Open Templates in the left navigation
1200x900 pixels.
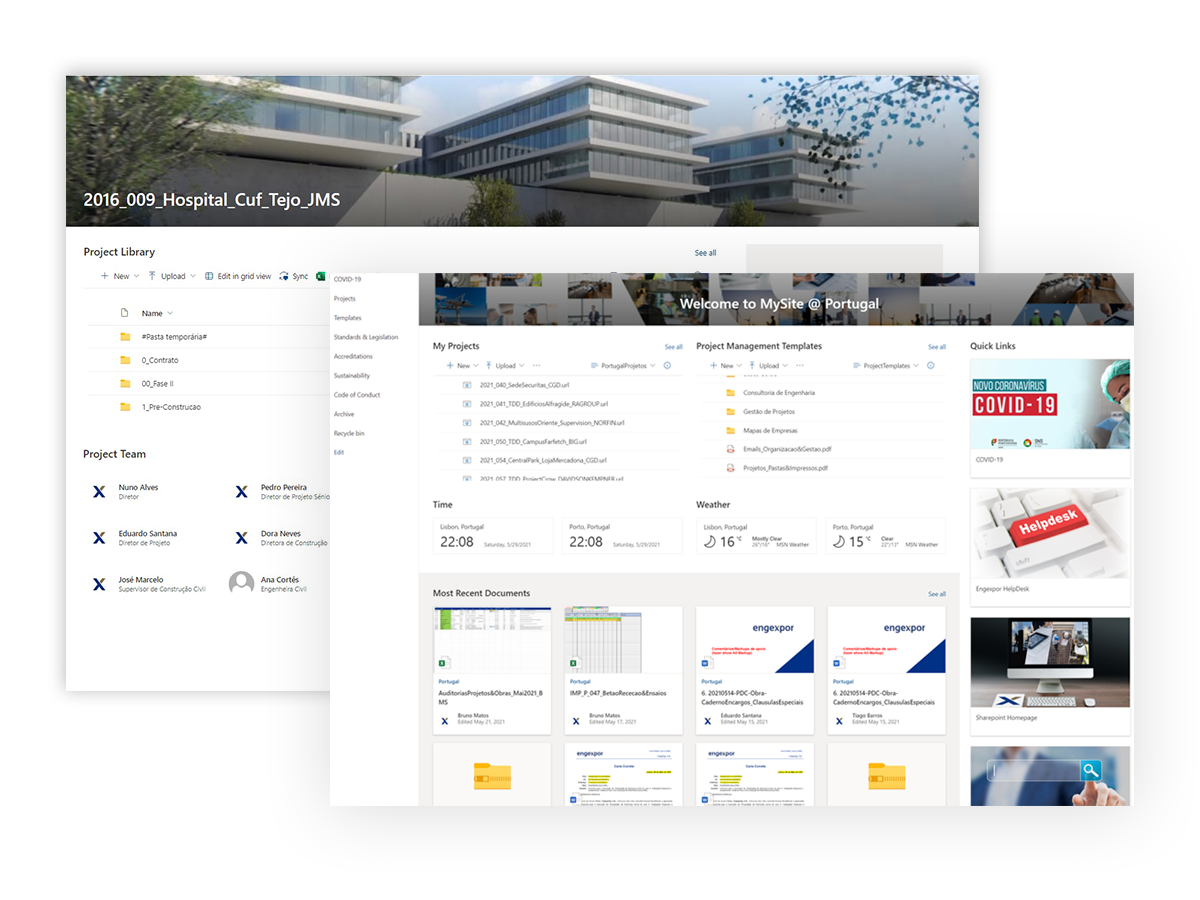pyautogui.click(x=347, y=318)
